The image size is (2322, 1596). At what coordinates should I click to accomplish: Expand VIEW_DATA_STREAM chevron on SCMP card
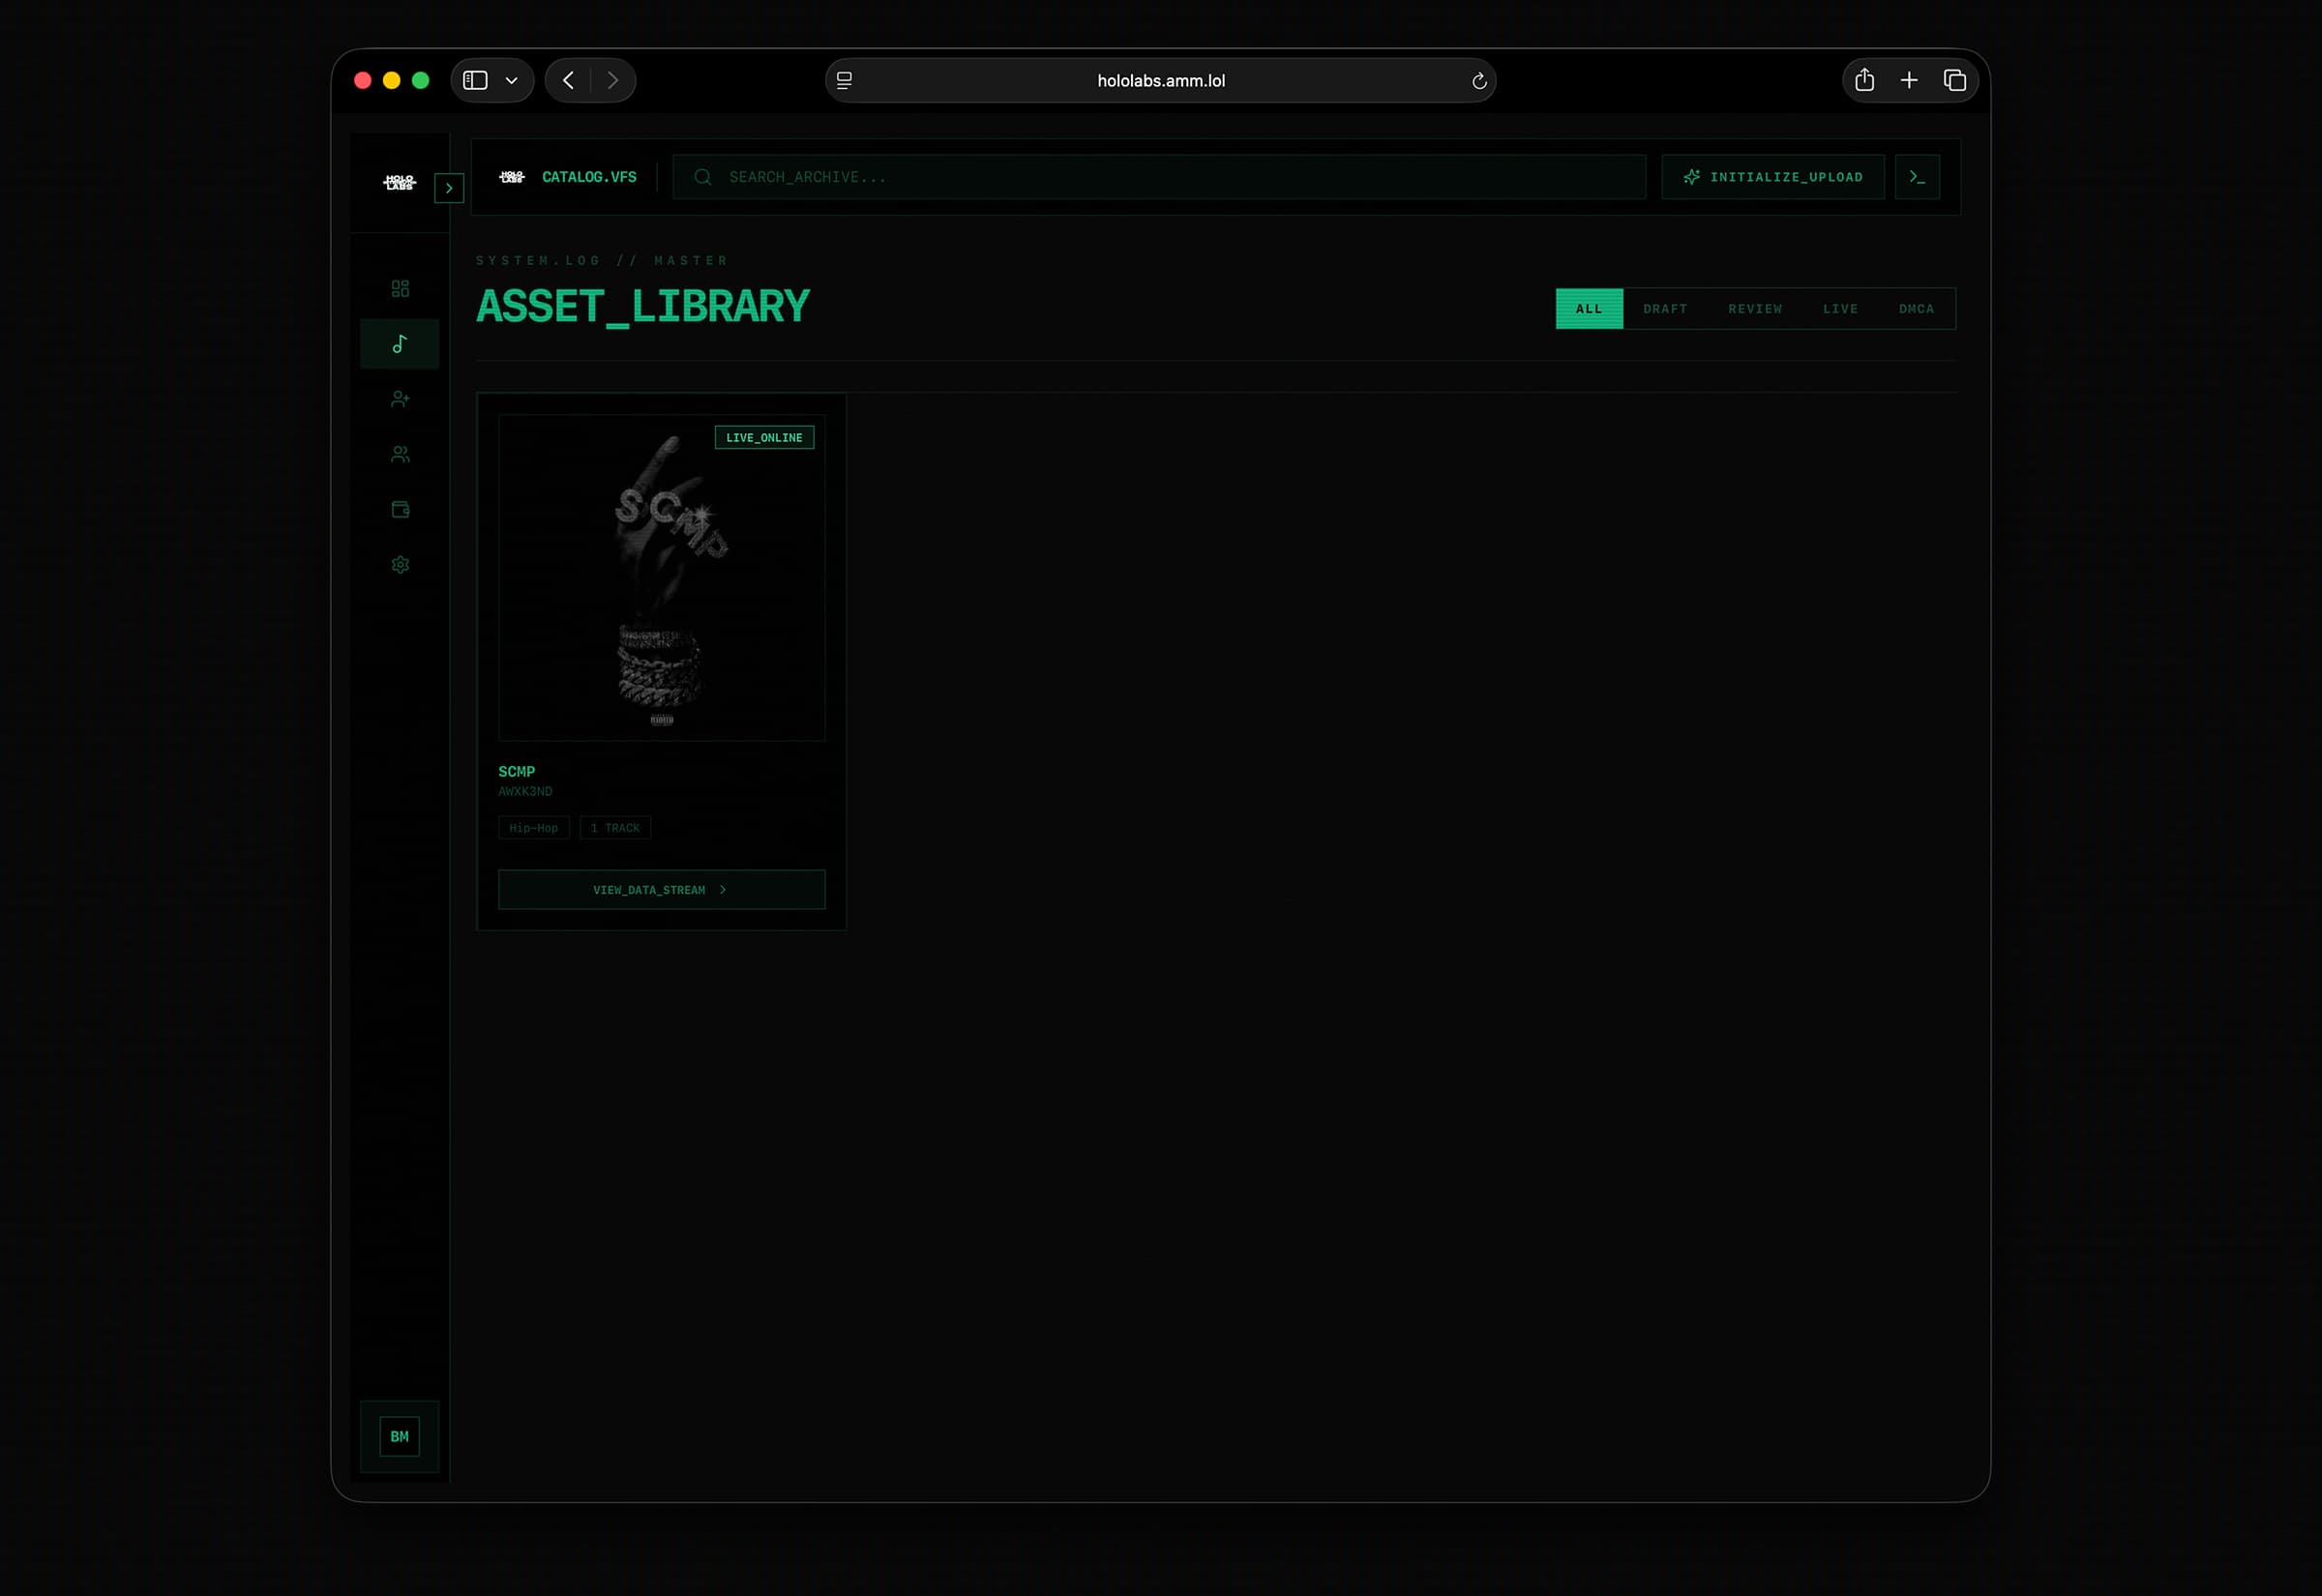[724, 889]
